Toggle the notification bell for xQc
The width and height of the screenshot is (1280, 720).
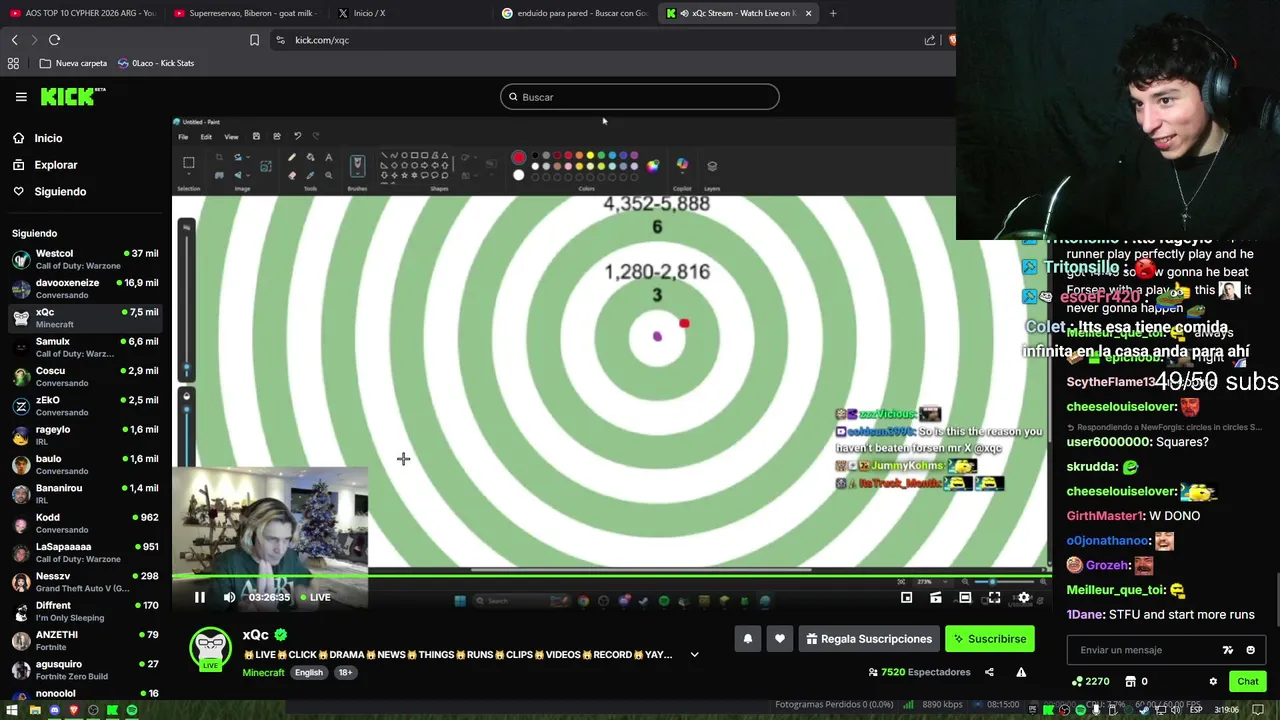pyautogui.click(x=748, y=639)
